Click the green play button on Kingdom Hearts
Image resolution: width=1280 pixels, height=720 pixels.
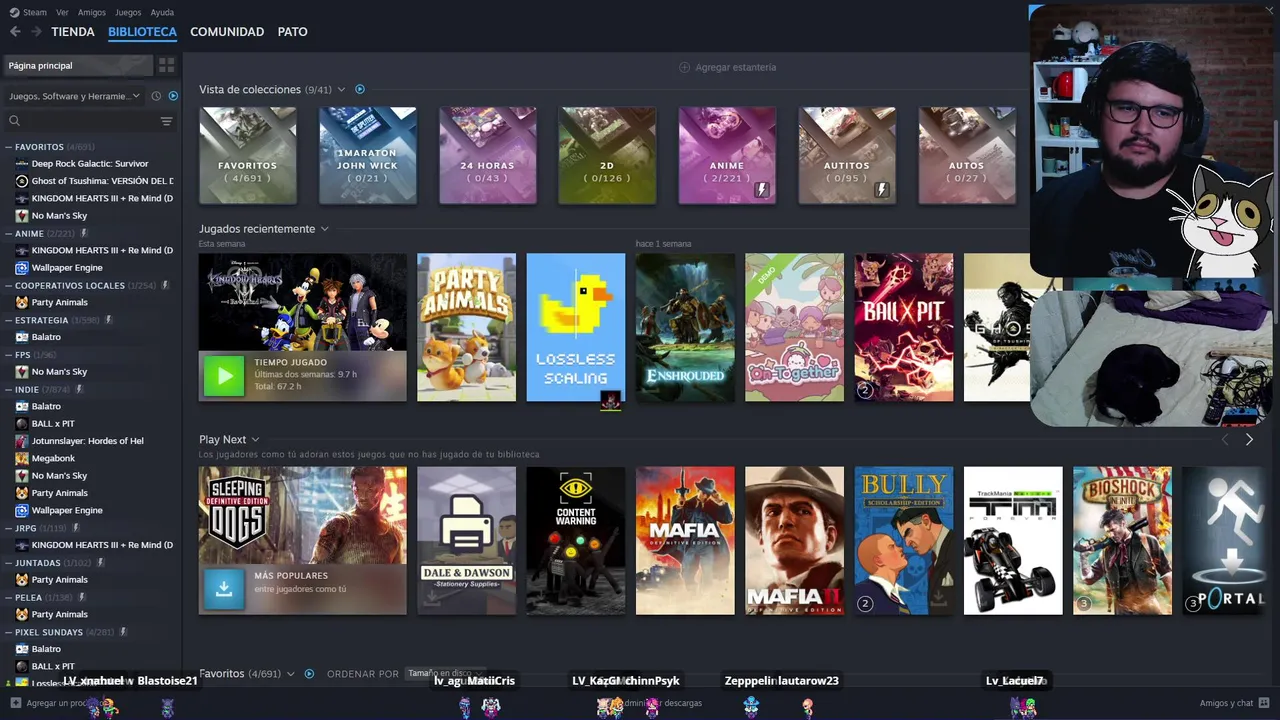pos(224,376)
